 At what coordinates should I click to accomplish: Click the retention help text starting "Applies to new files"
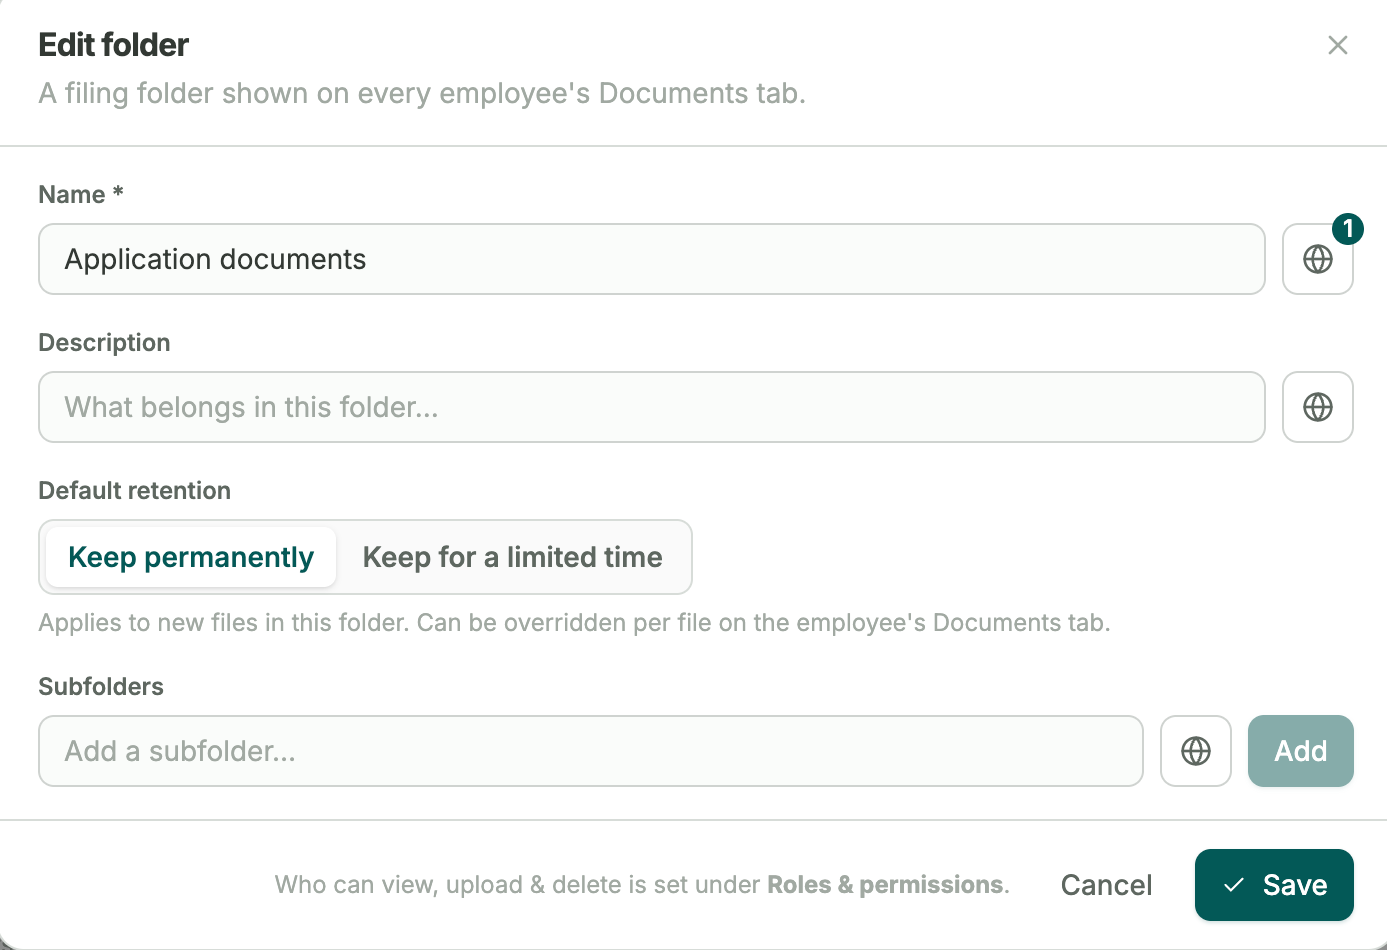[x=574, y=623]
